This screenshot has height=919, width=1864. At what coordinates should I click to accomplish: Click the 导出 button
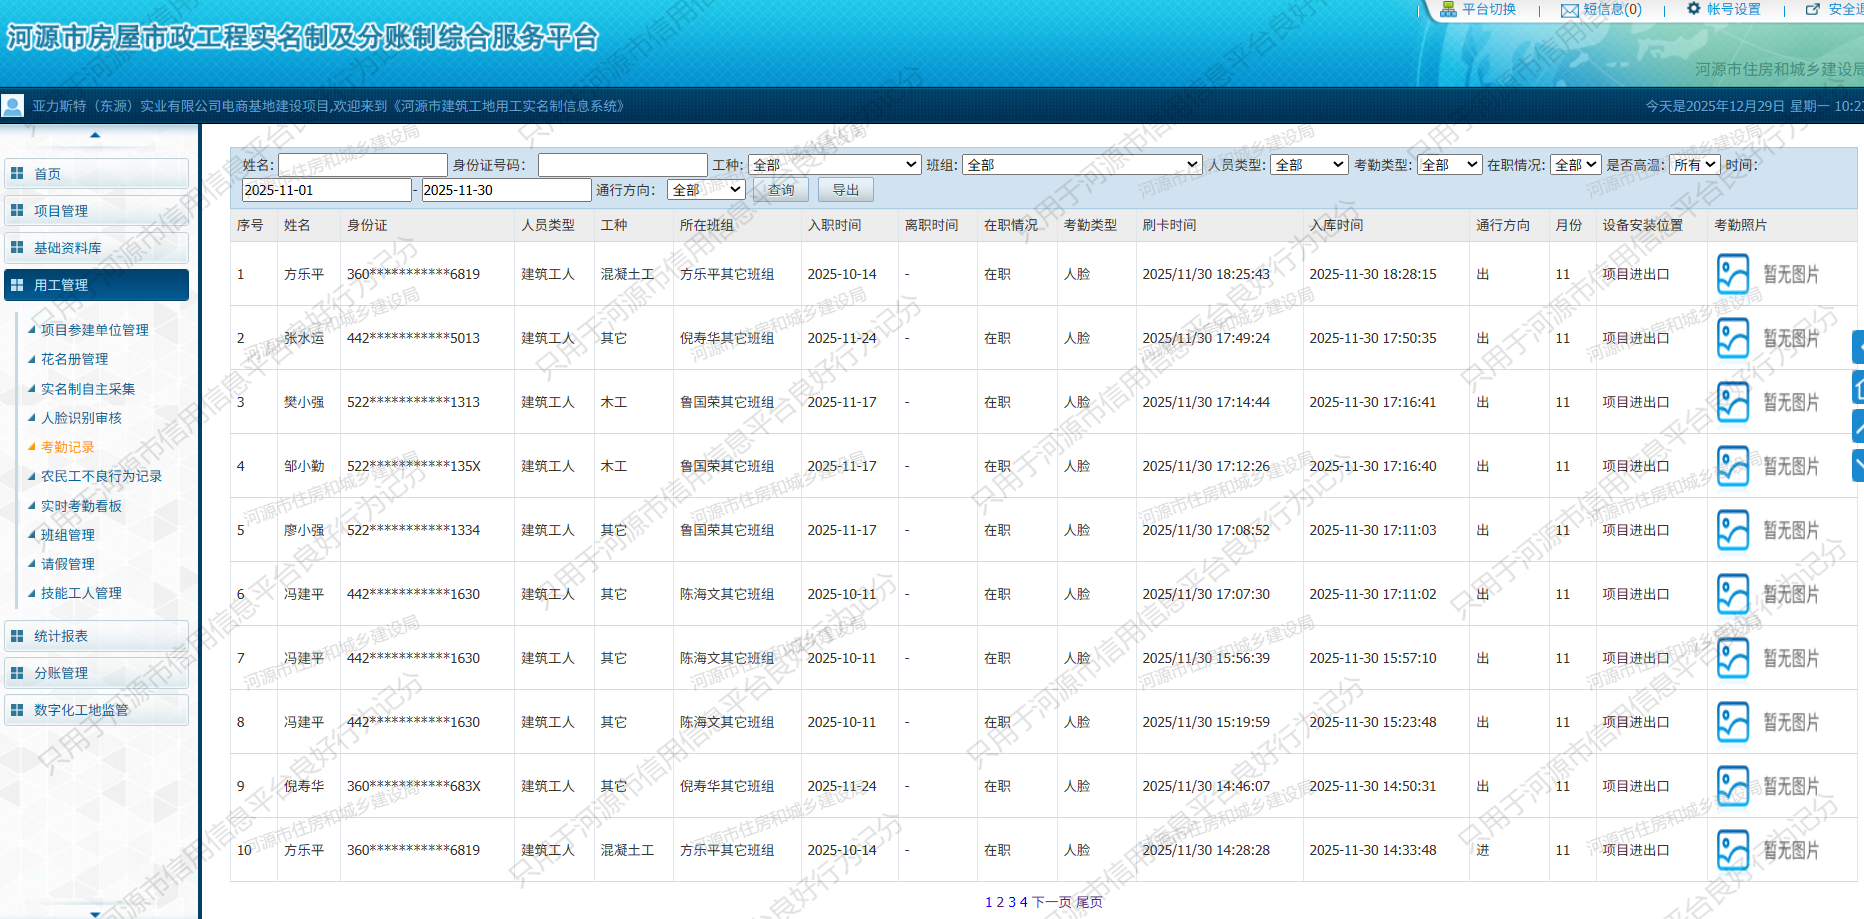(845, 190)
